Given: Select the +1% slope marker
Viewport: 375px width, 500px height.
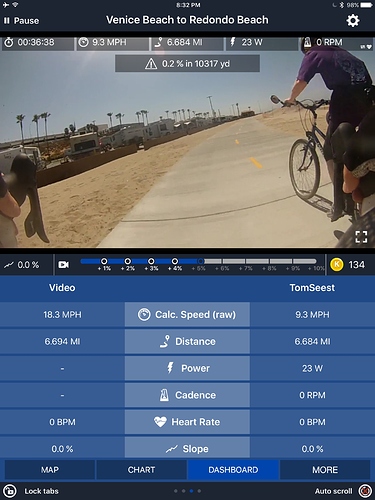Looking at the screenshot, I should (x=104, y=261).
